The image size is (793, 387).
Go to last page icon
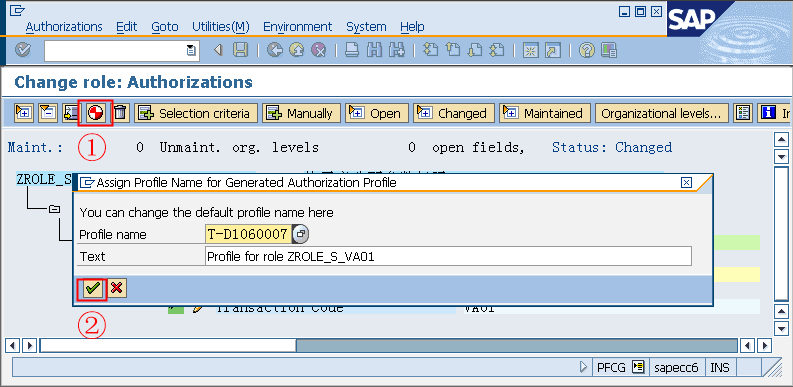[x=498, y=50]
